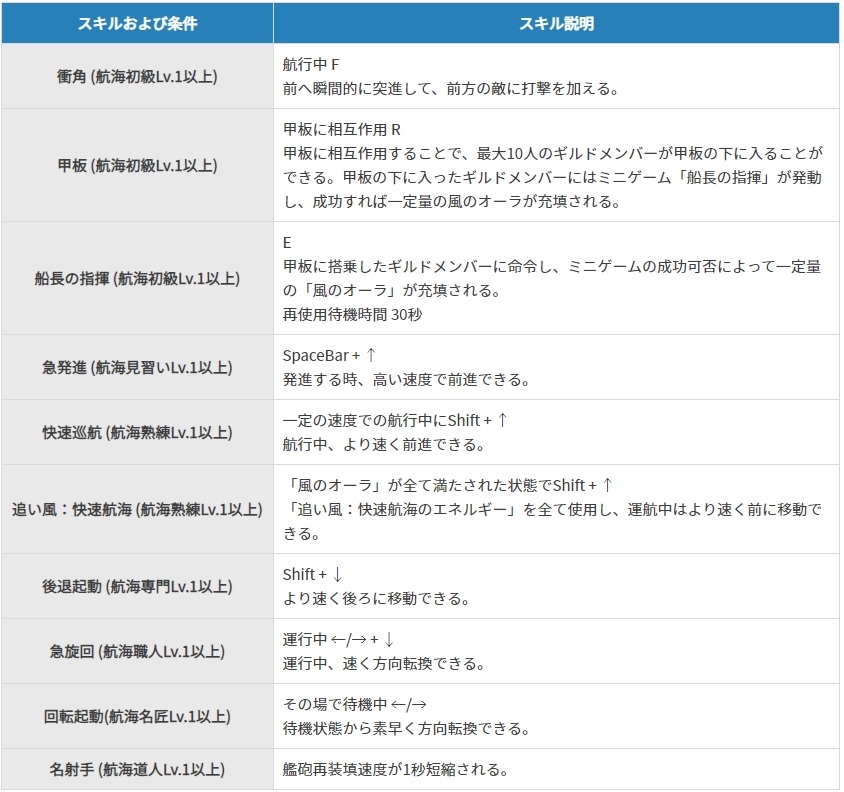Click the 急旋回 (航海職人Lv.1以上) cell
The image size is (844, 792).
(x=137, y=651)
